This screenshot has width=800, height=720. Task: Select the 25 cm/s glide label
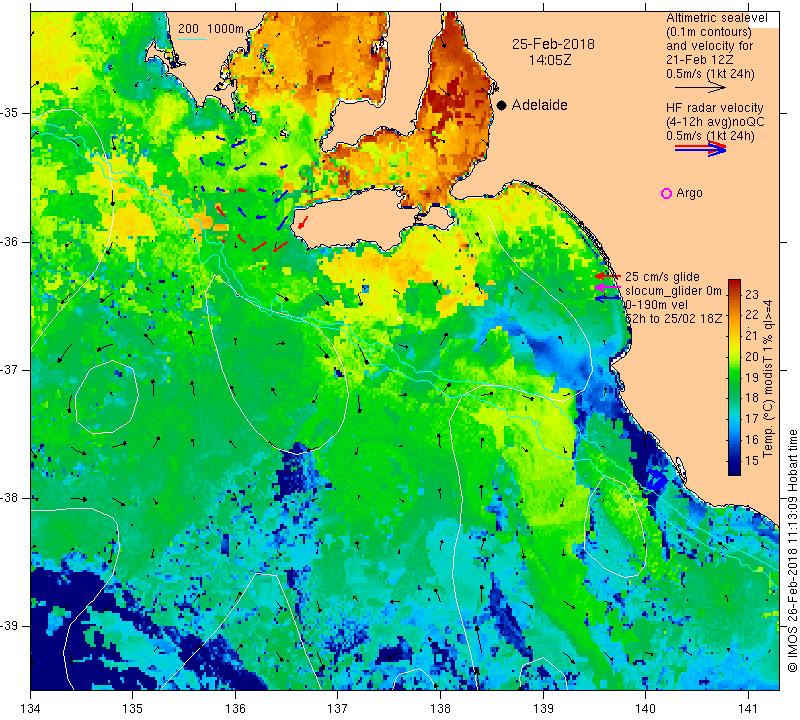tap(662, 277)
